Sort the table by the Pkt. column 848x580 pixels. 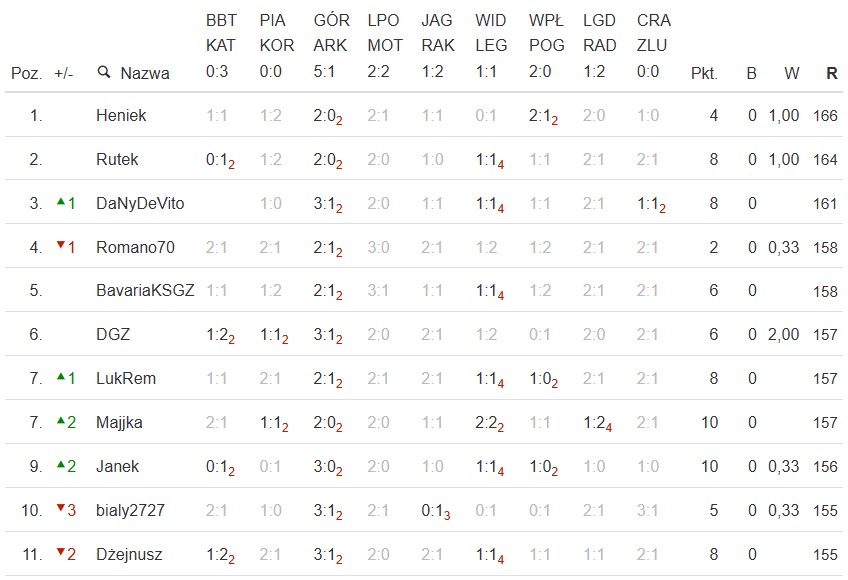[x=704, y=73]
